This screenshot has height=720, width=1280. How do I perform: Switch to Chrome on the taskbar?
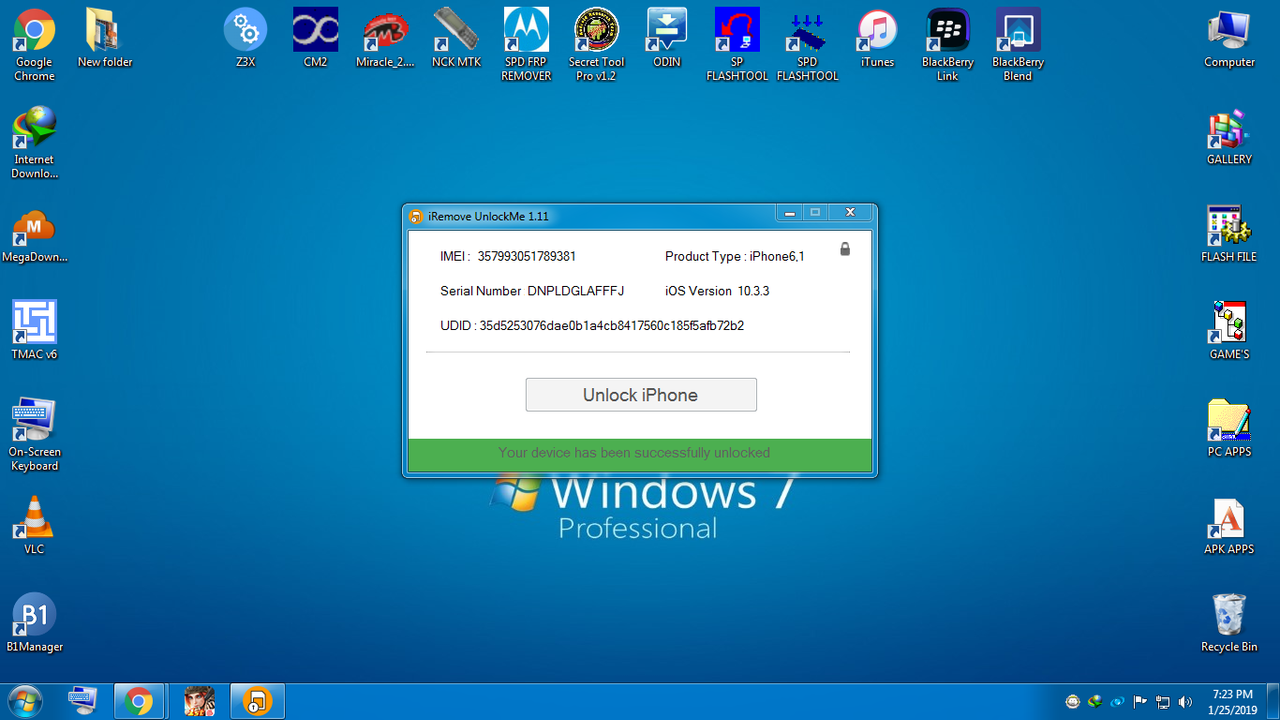click(140, 701)
